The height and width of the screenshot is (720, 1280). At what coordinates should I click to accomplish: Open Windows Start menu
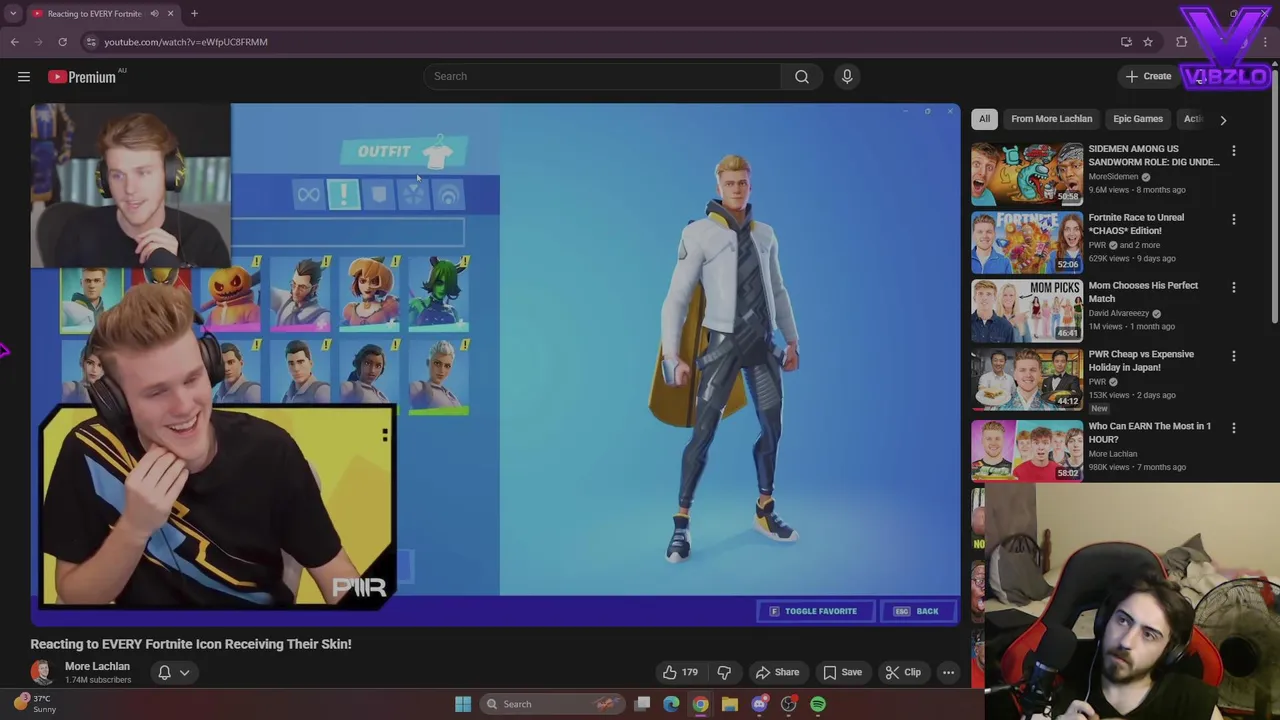point(463,704)
